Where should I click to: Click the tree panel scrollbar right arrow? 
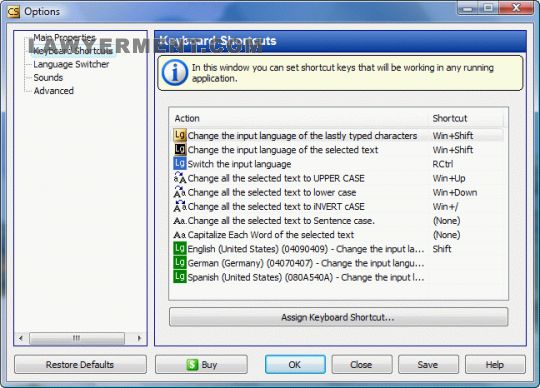point(139,338)
